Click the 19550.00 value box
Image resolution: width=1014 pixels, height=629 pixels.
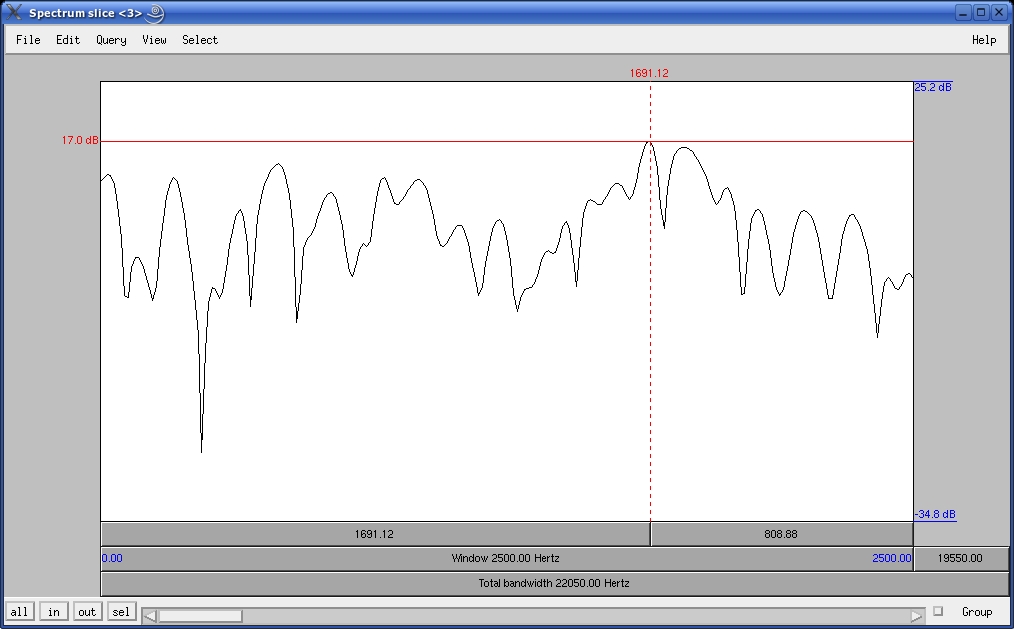click(x=960, y=558)
